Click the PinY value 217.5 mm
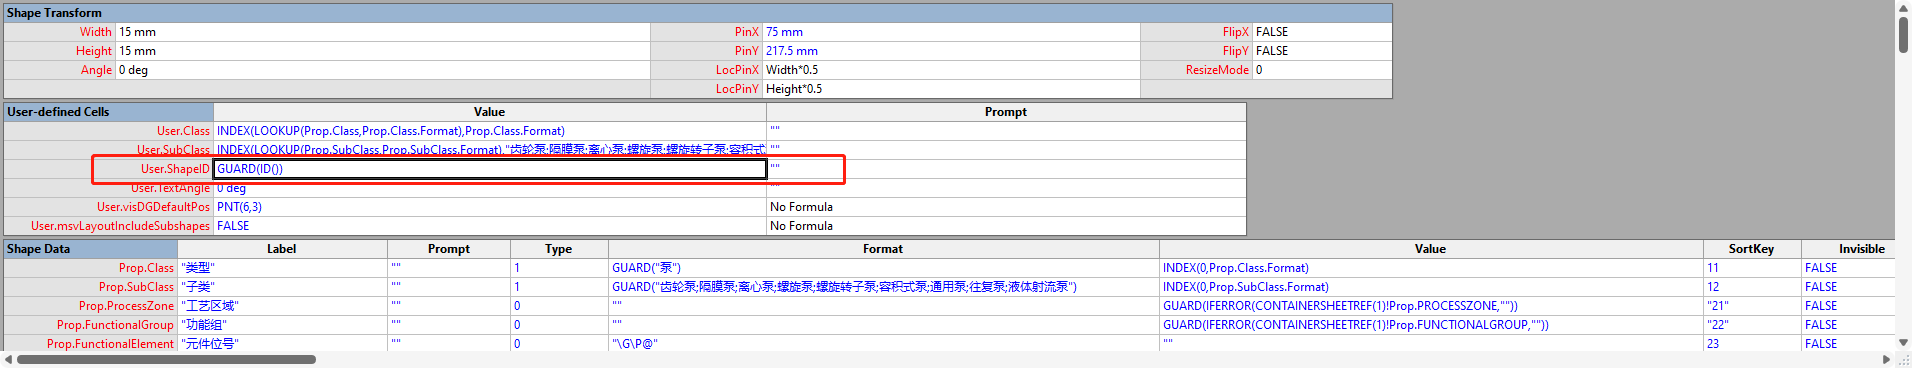Image resolution: width=1912 pixels, height=368 pixels. click(951, 51)
